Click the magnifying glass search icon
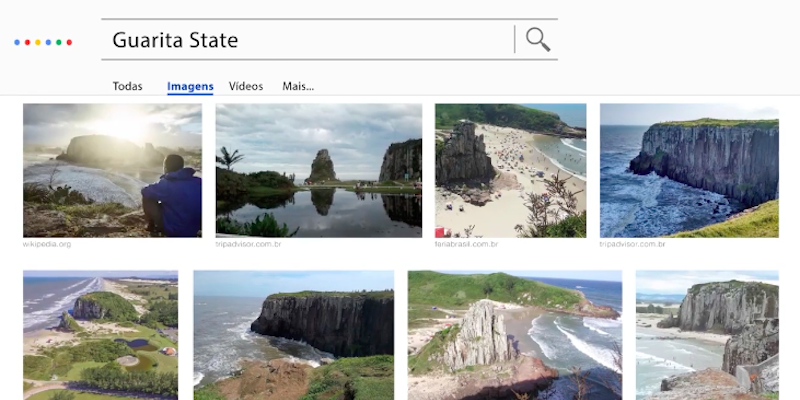800x400 pixels. pyautogui.click(x=538, y=40)
